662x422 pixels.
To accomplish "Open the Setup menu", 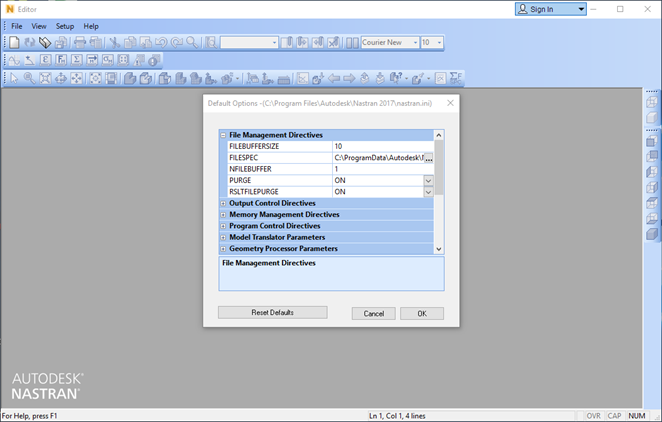I will tap(65, 26).
